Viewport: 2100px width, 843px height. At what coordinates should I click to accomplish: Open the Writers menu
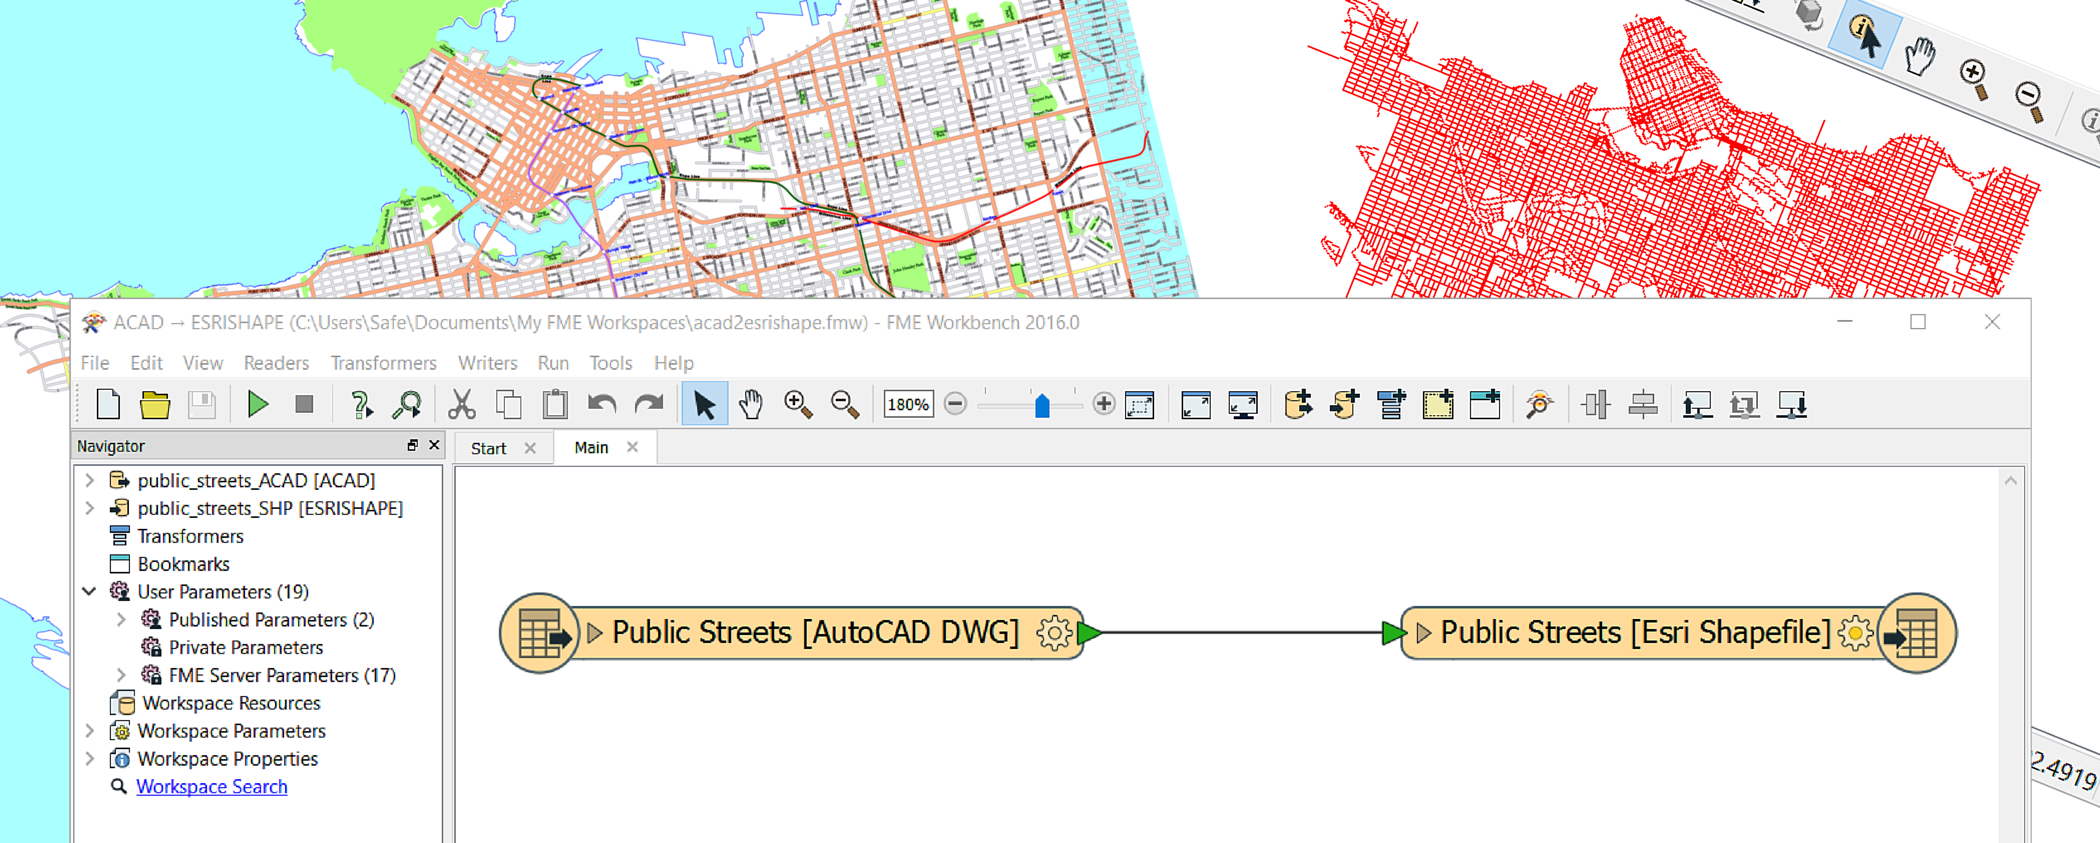coord(487,363)
